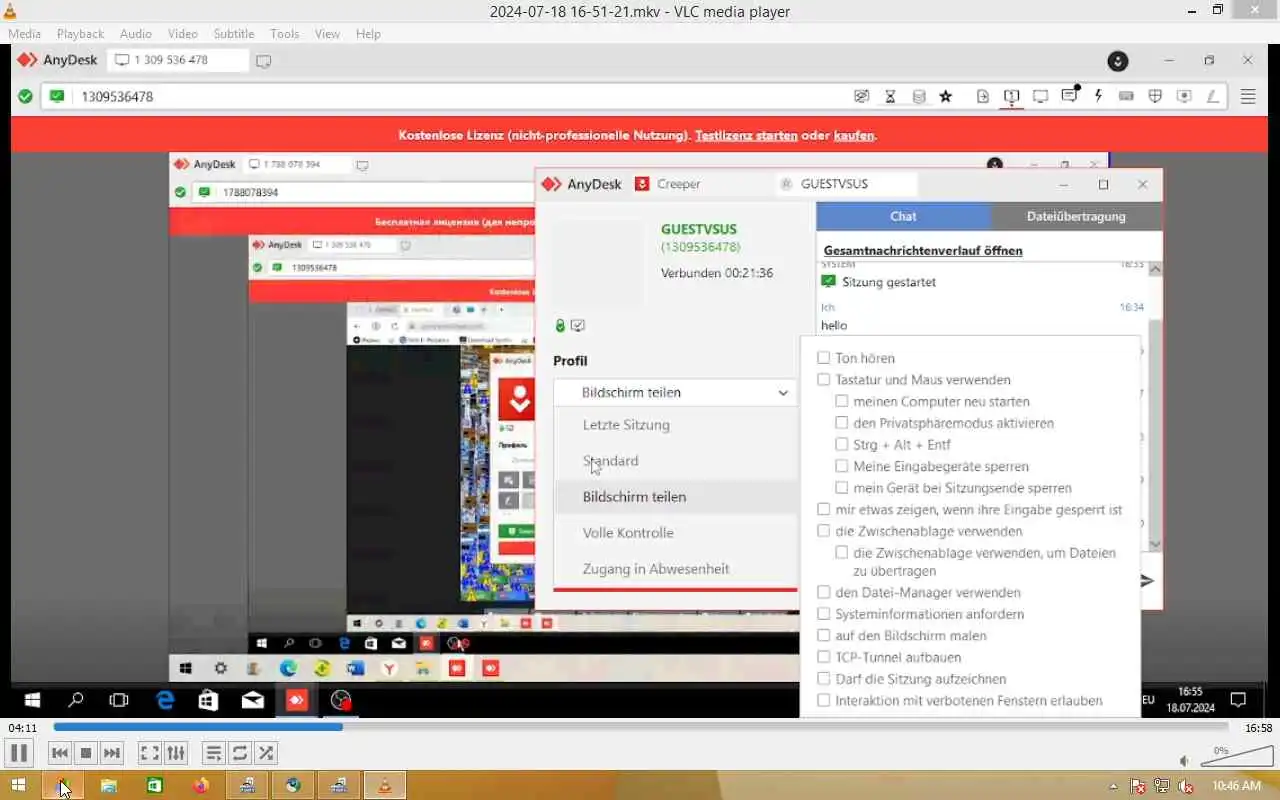This screenshot has width=1280, height=800.
Task: Open the Tools menu
Action: 284,33
